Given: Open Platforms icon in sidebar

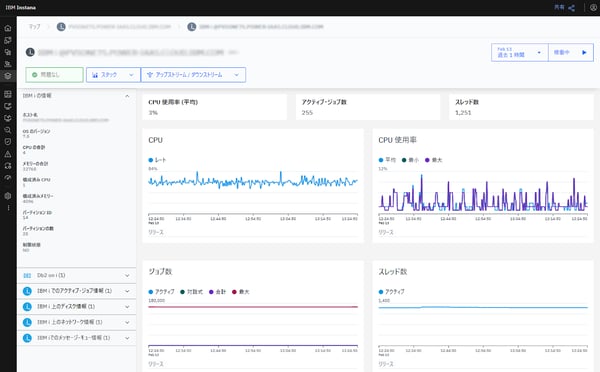Looking at the screenshot, I should (8, 64).
